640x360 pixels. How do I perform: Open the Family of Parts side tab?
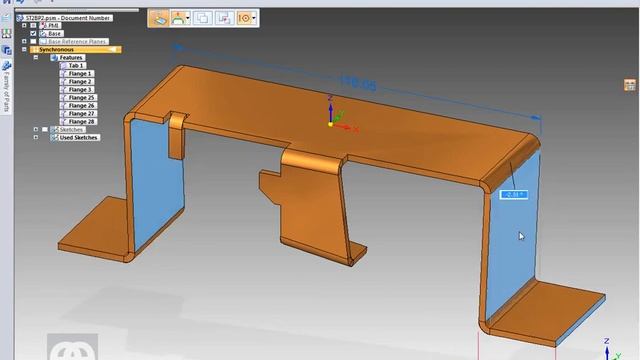(x=6, y=87)
